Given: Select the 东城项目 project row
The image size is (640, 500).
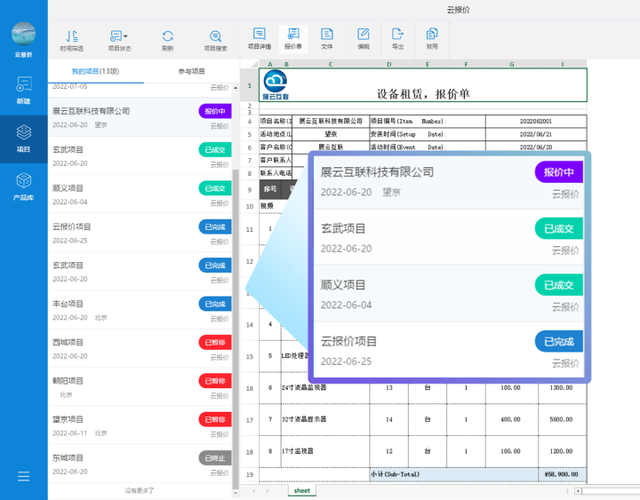Looking at the screenshot, I should [140, 464].
